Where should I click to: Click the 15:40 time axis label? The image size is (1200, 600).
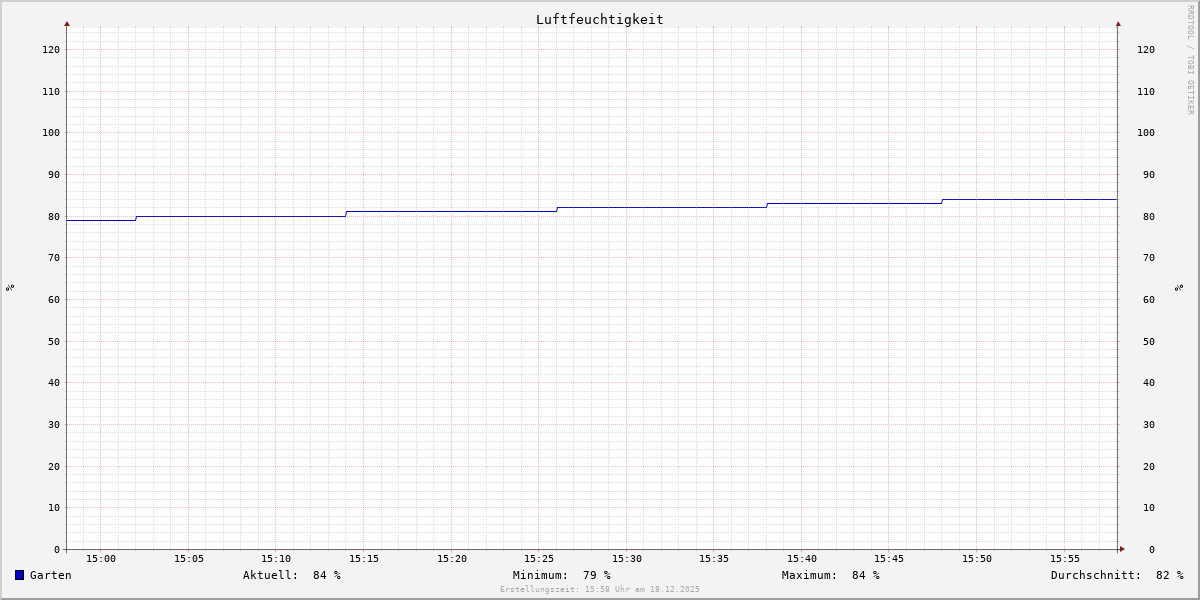tap(802, 559)
